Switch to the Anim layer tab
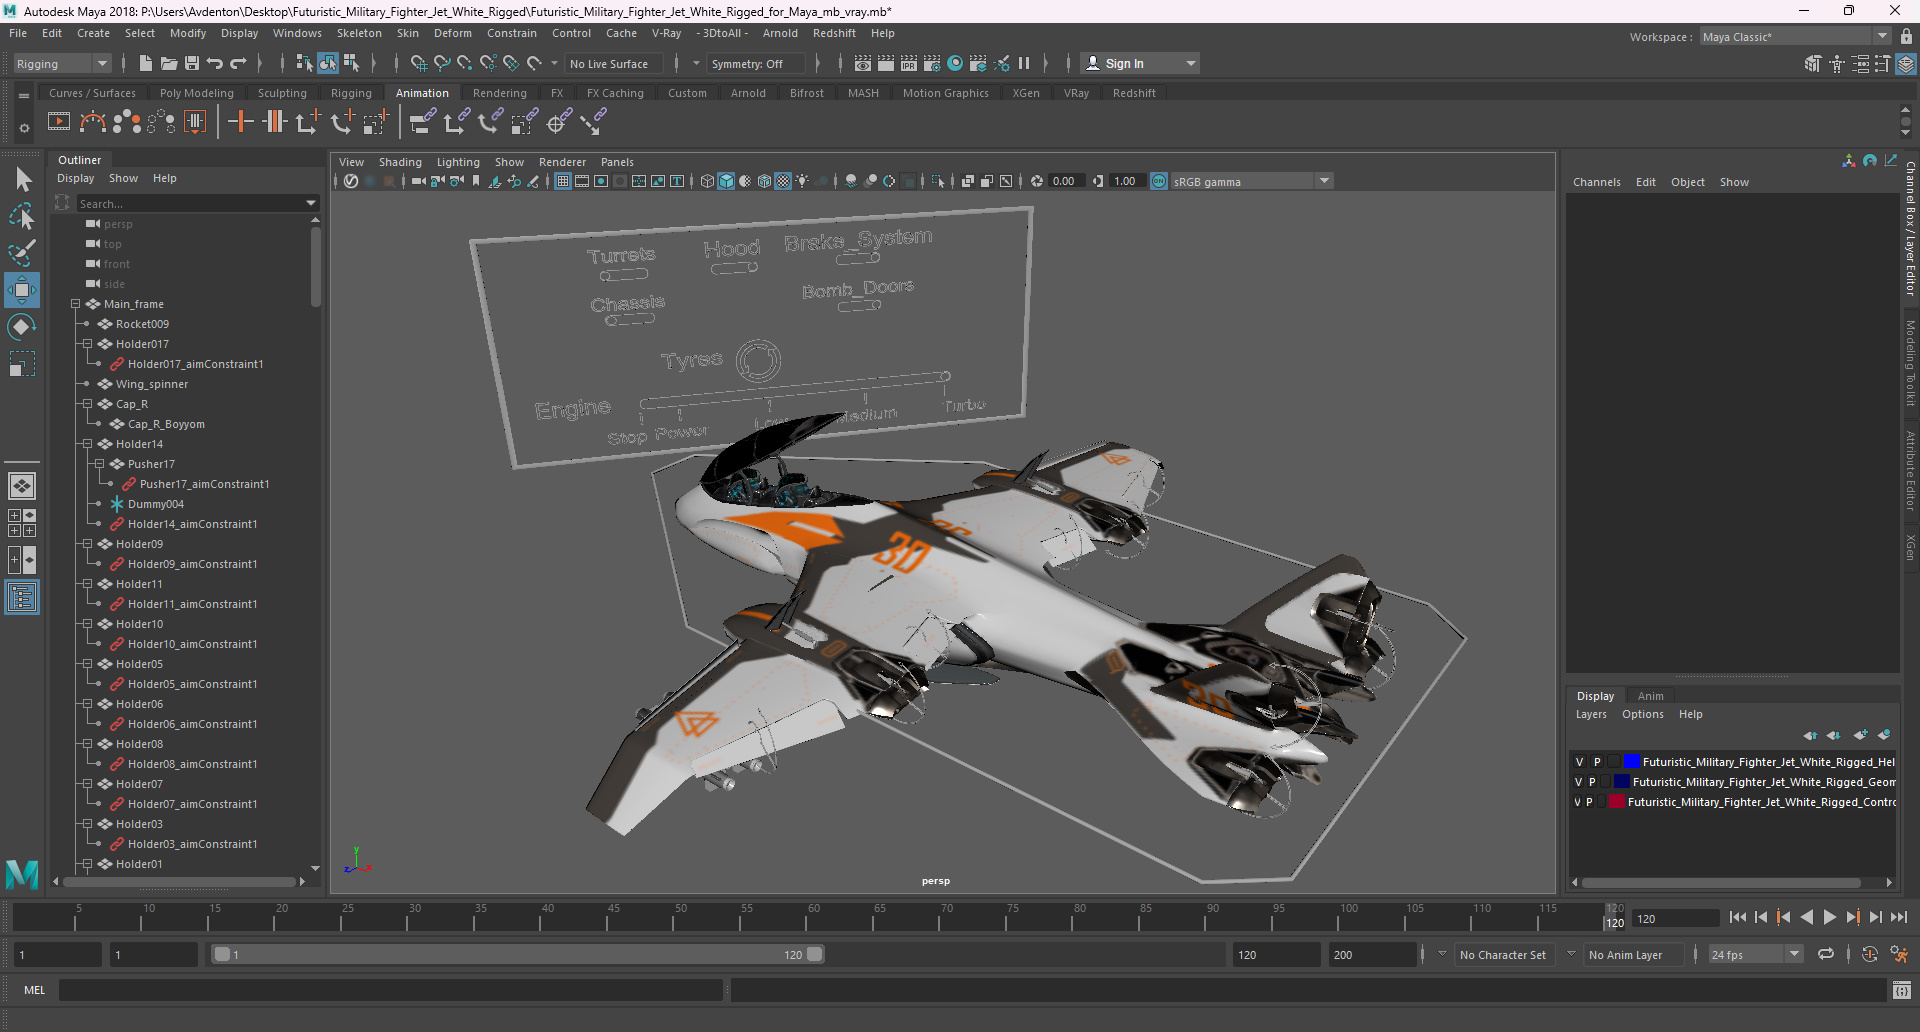 pos(1650,696)
